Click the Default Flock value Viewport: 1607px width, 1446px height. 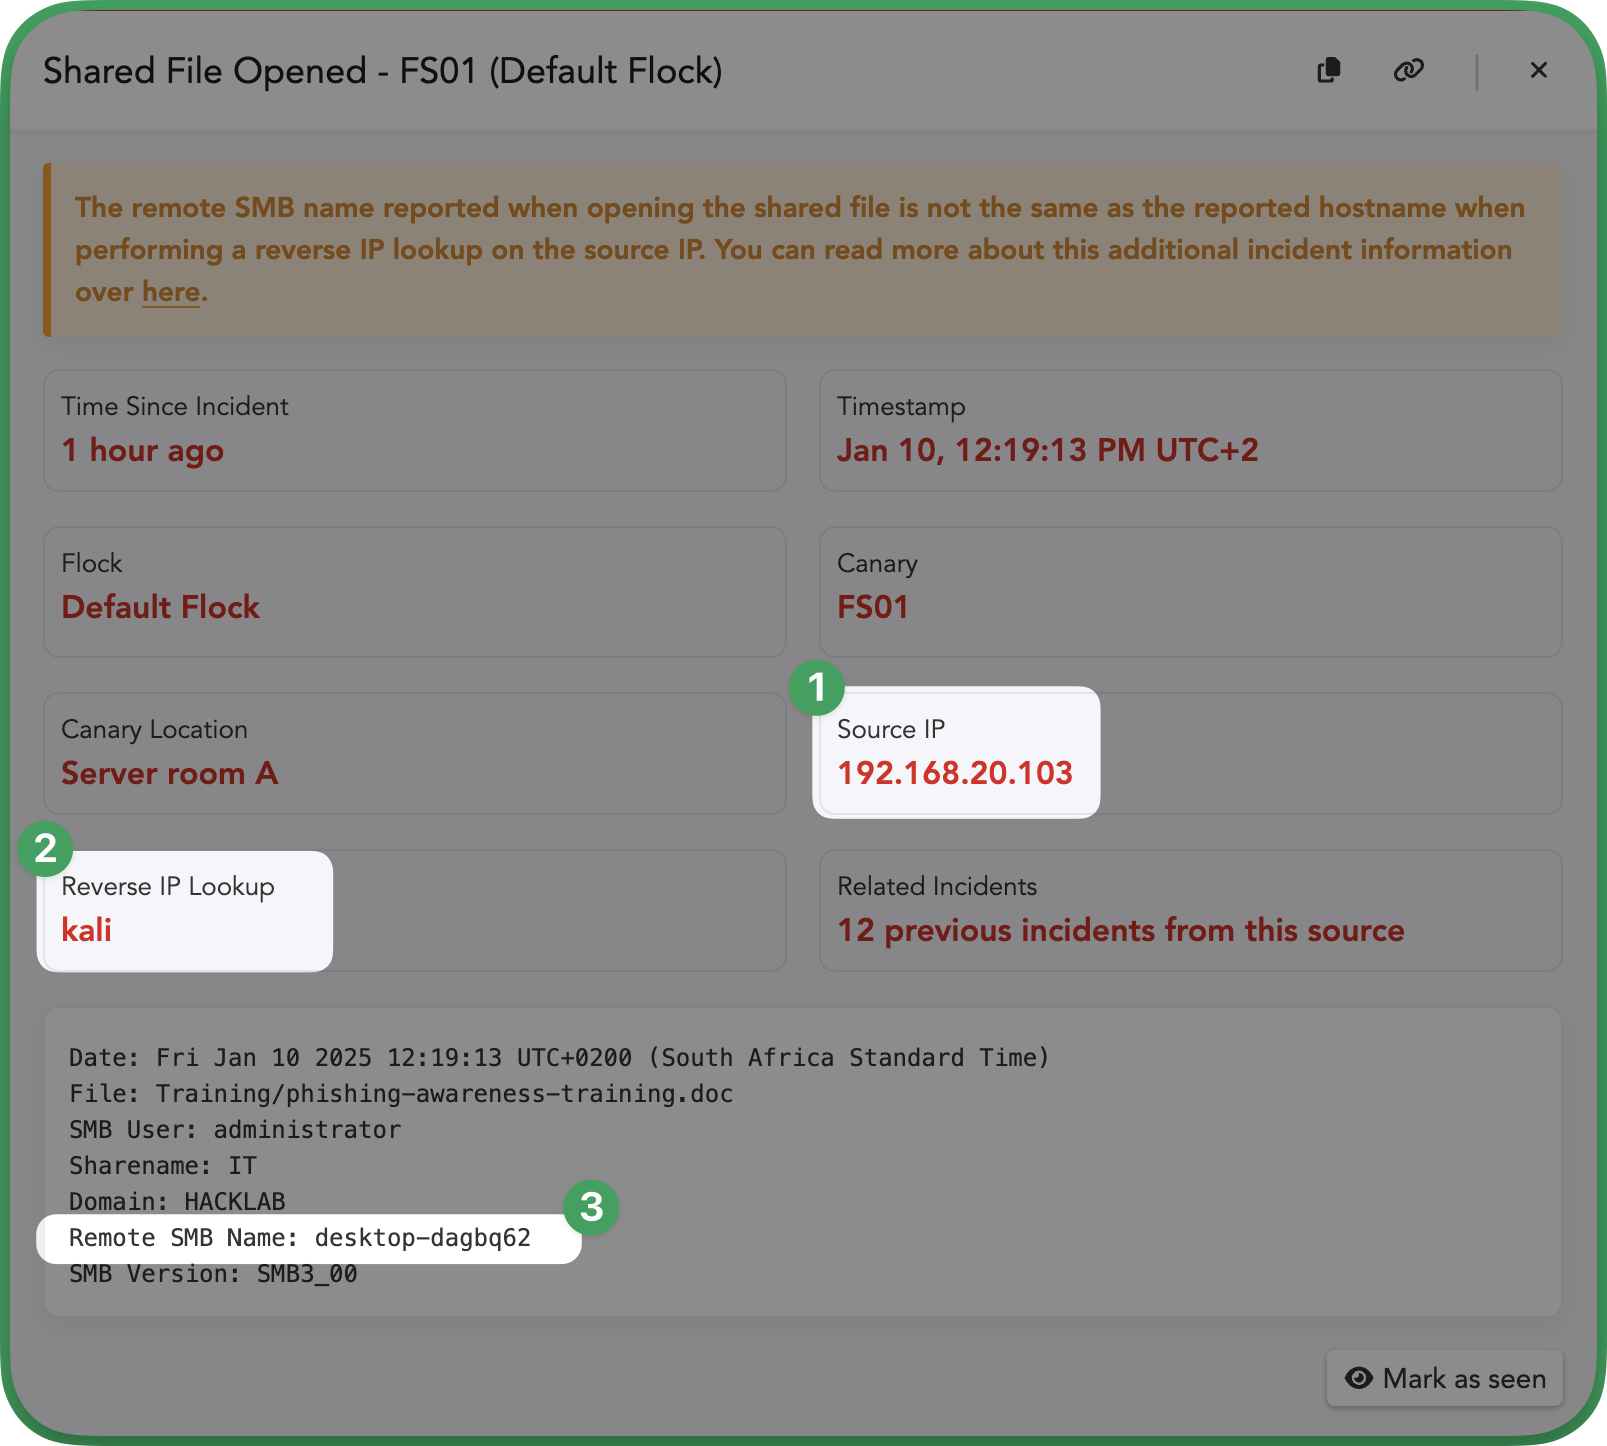coord(161,607)
